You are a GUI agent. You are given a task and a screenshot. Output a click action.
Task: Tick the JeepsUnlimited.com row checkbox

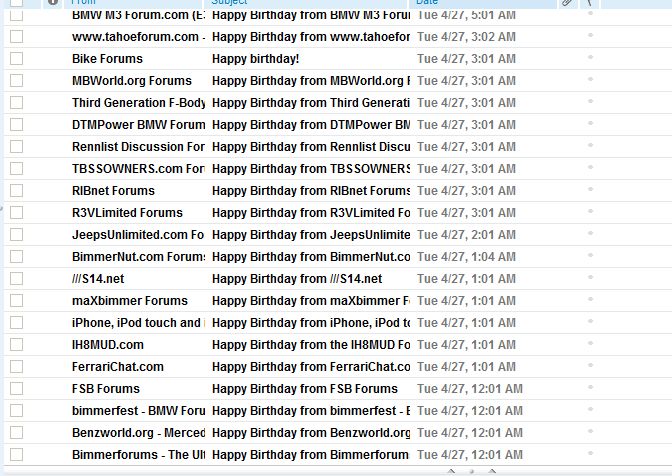(x=16, y=234)
